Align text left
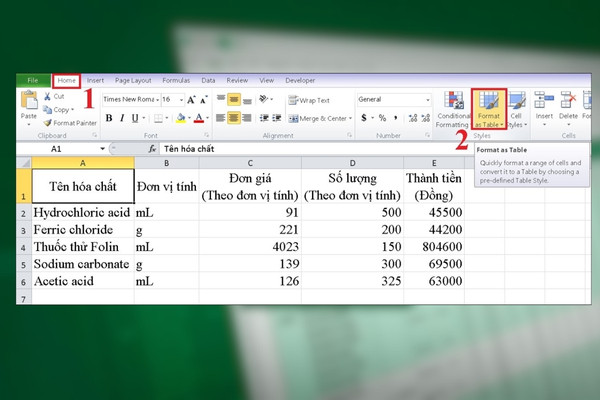This screenshot has height=400, width=600. pyautogui.click(x=220, y=118)
